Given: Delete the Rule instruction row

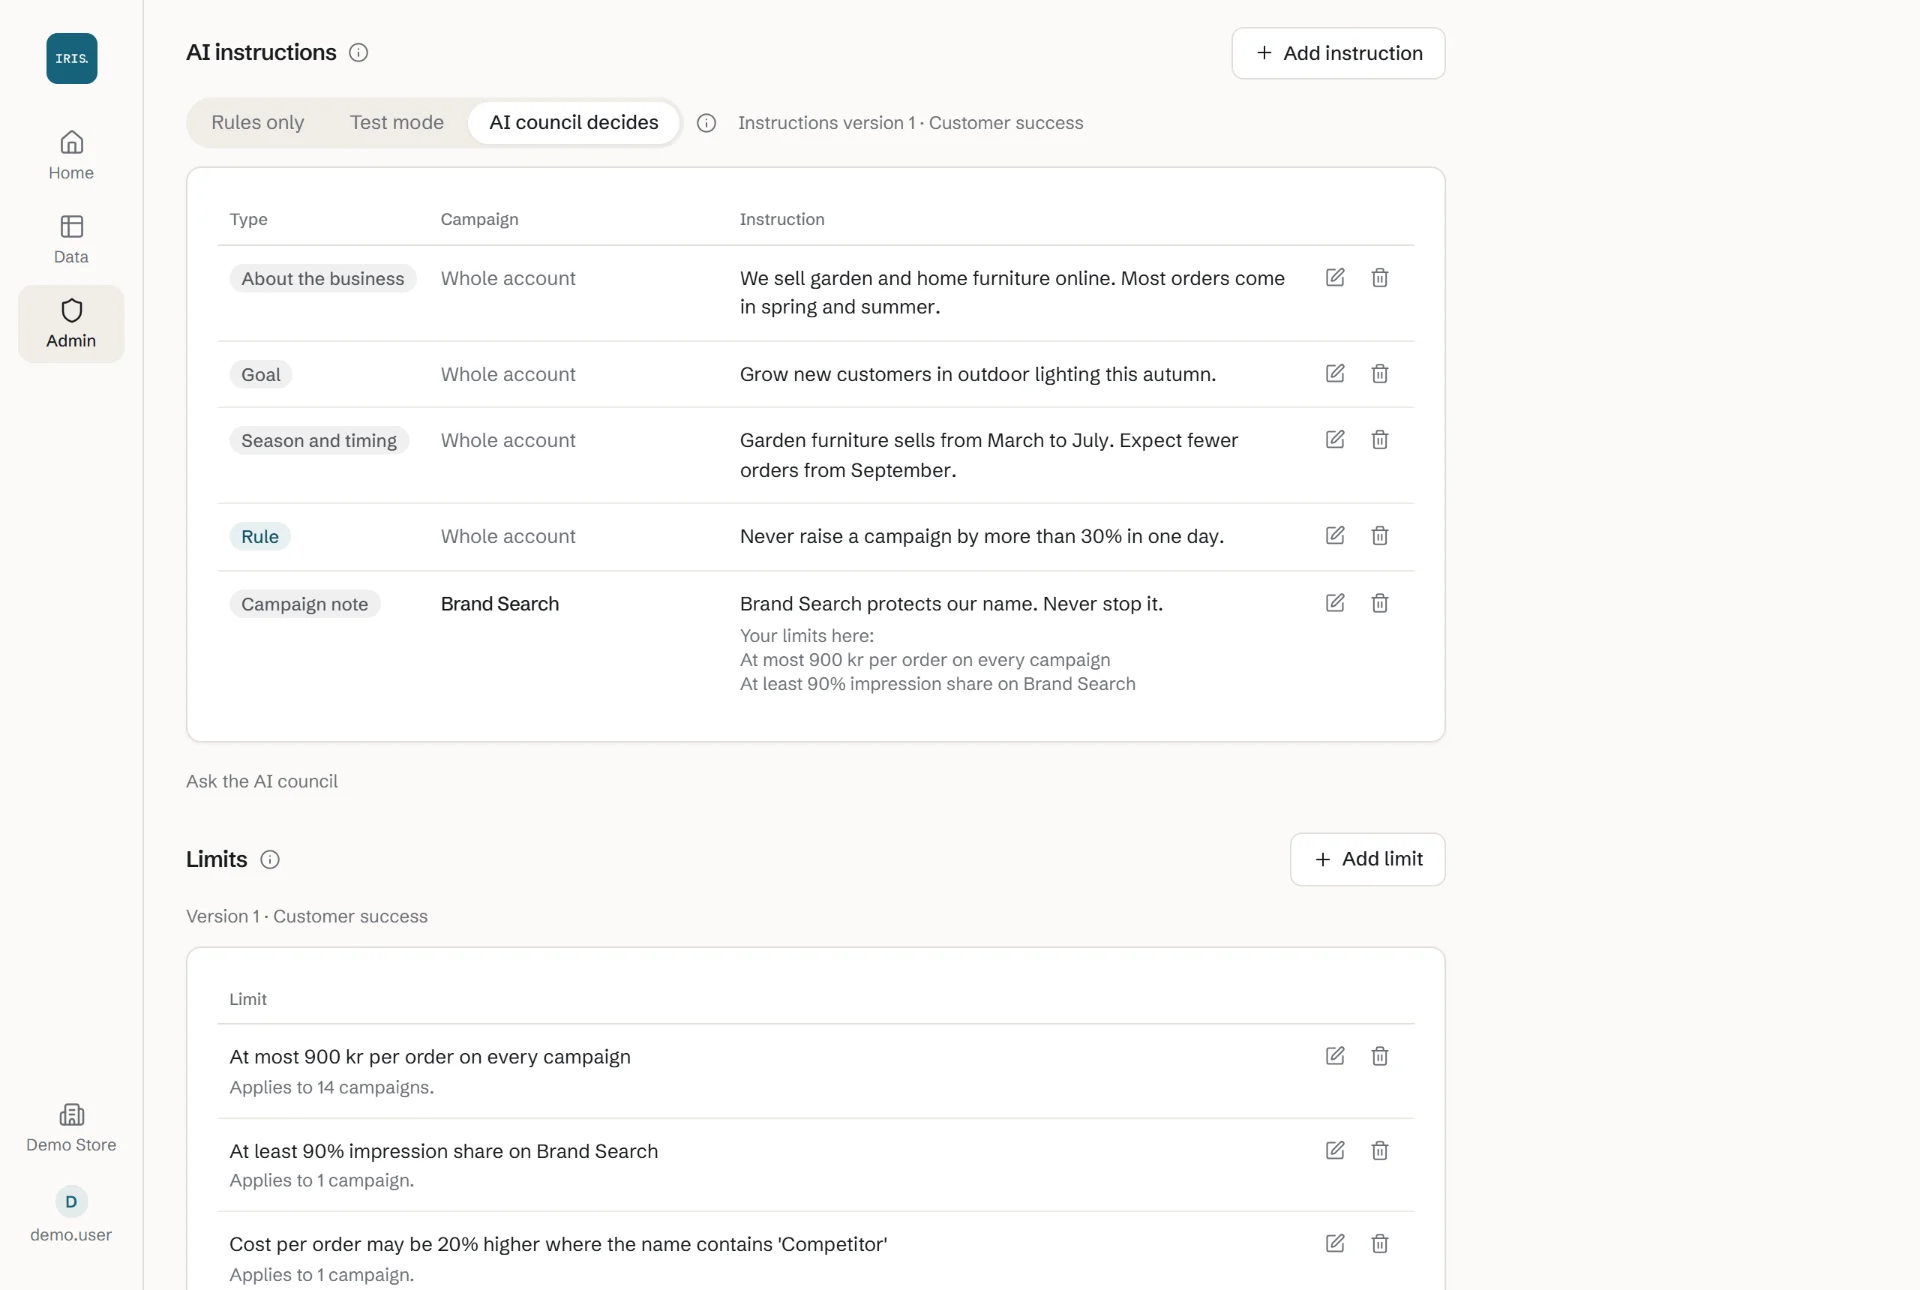Looking at the screenshot, I should pos(1380,535).
